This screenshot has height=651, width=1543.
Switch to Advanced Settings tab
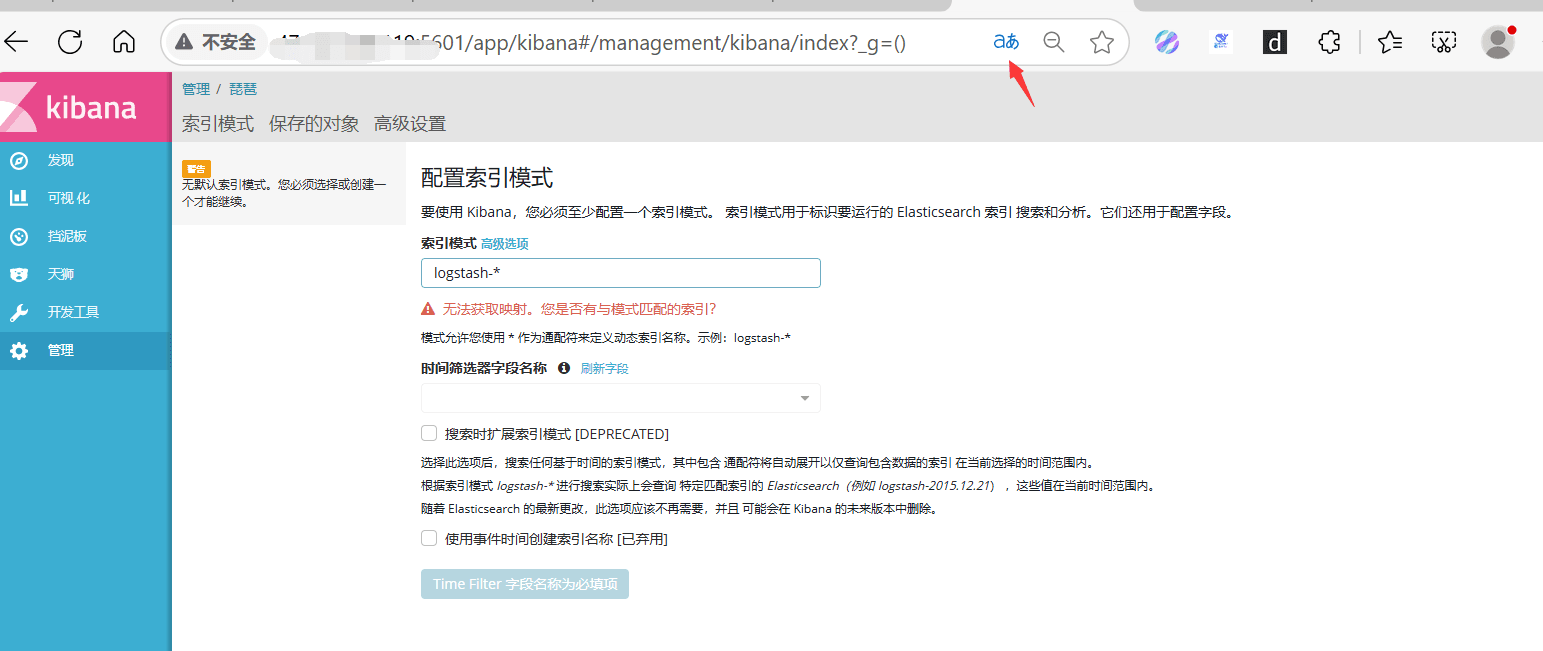pyautogui.click(x=410, y=124)
